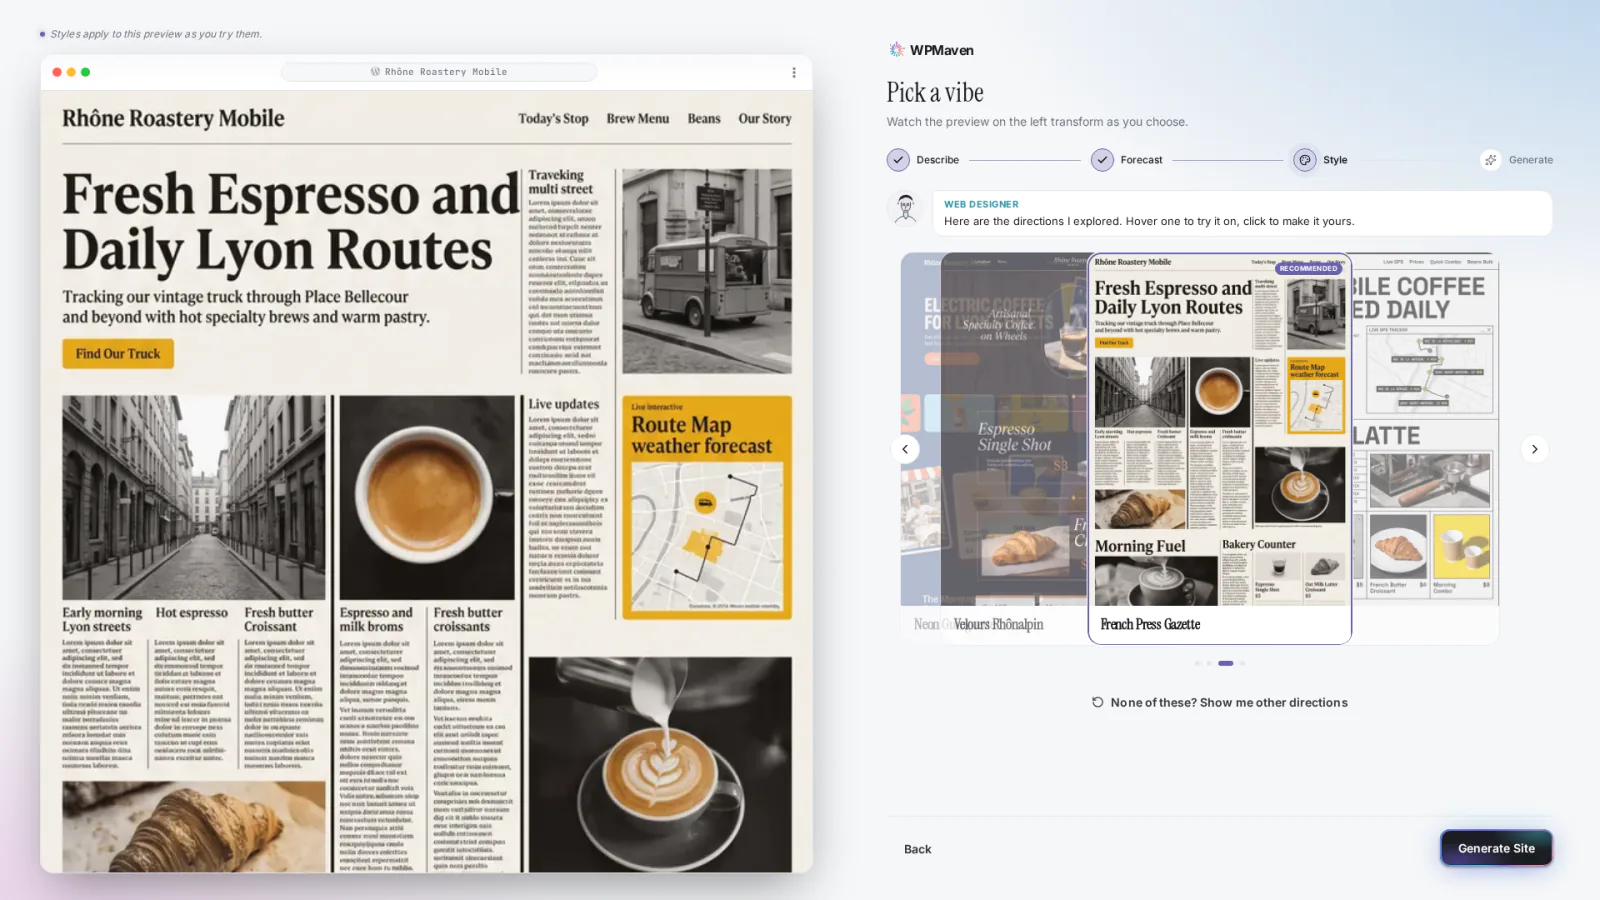Viewport: 1600px width, 900px height.
Task: Click the refresh icon beside None of these
Action: pos(1097,702)
